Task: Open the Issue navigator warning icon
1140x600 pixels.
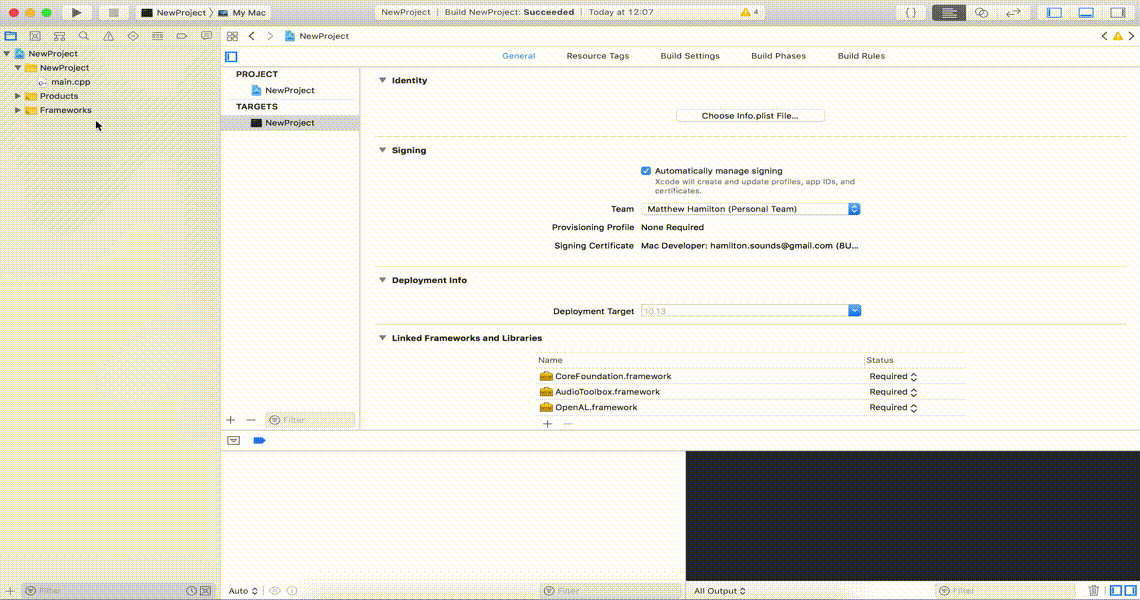Action: click(x=108, y=36)
